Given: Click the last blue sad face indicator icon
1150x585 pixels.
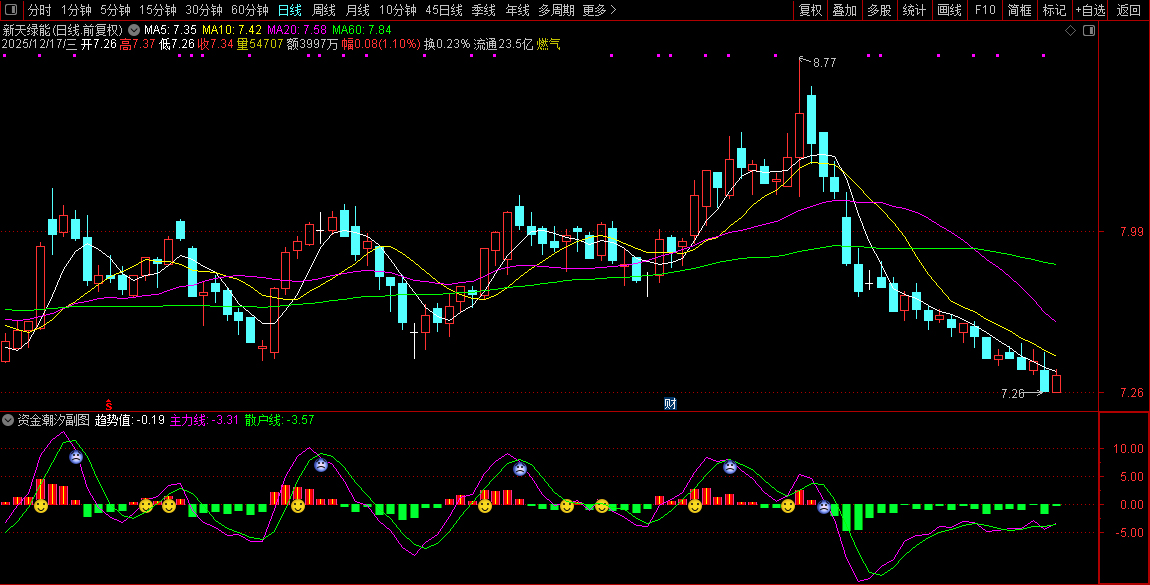Looking at the screenshot, I should tap(824, 507).
